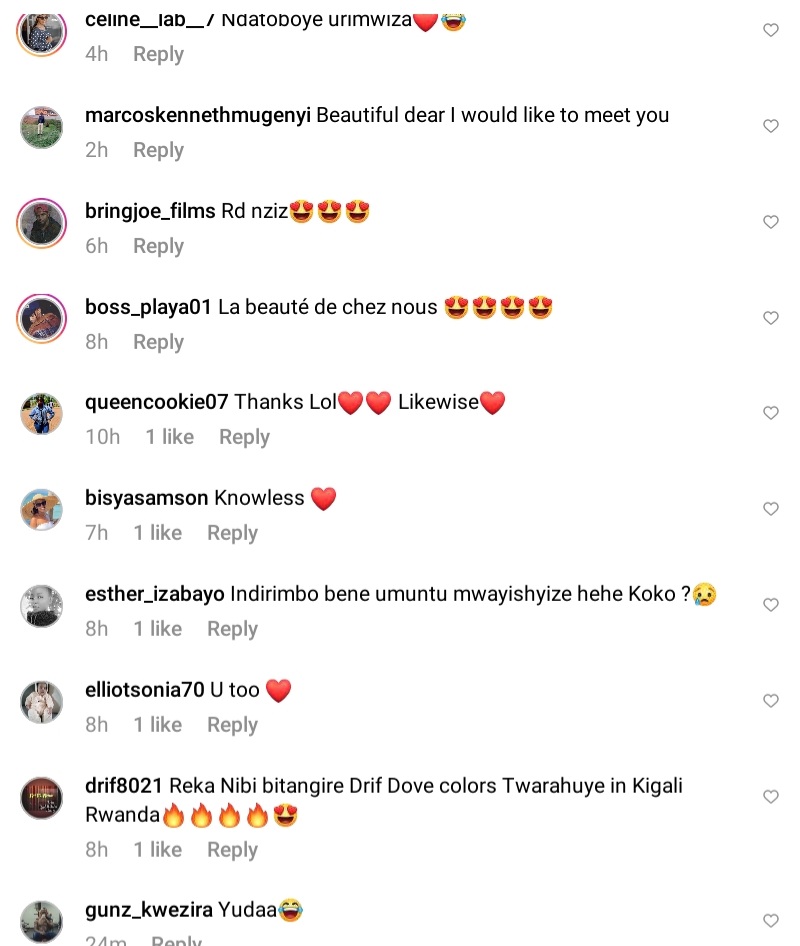Viewport: 800px width, 946px height.
Task: Show who liked drif8021's comment
Action: click(157, 850)
